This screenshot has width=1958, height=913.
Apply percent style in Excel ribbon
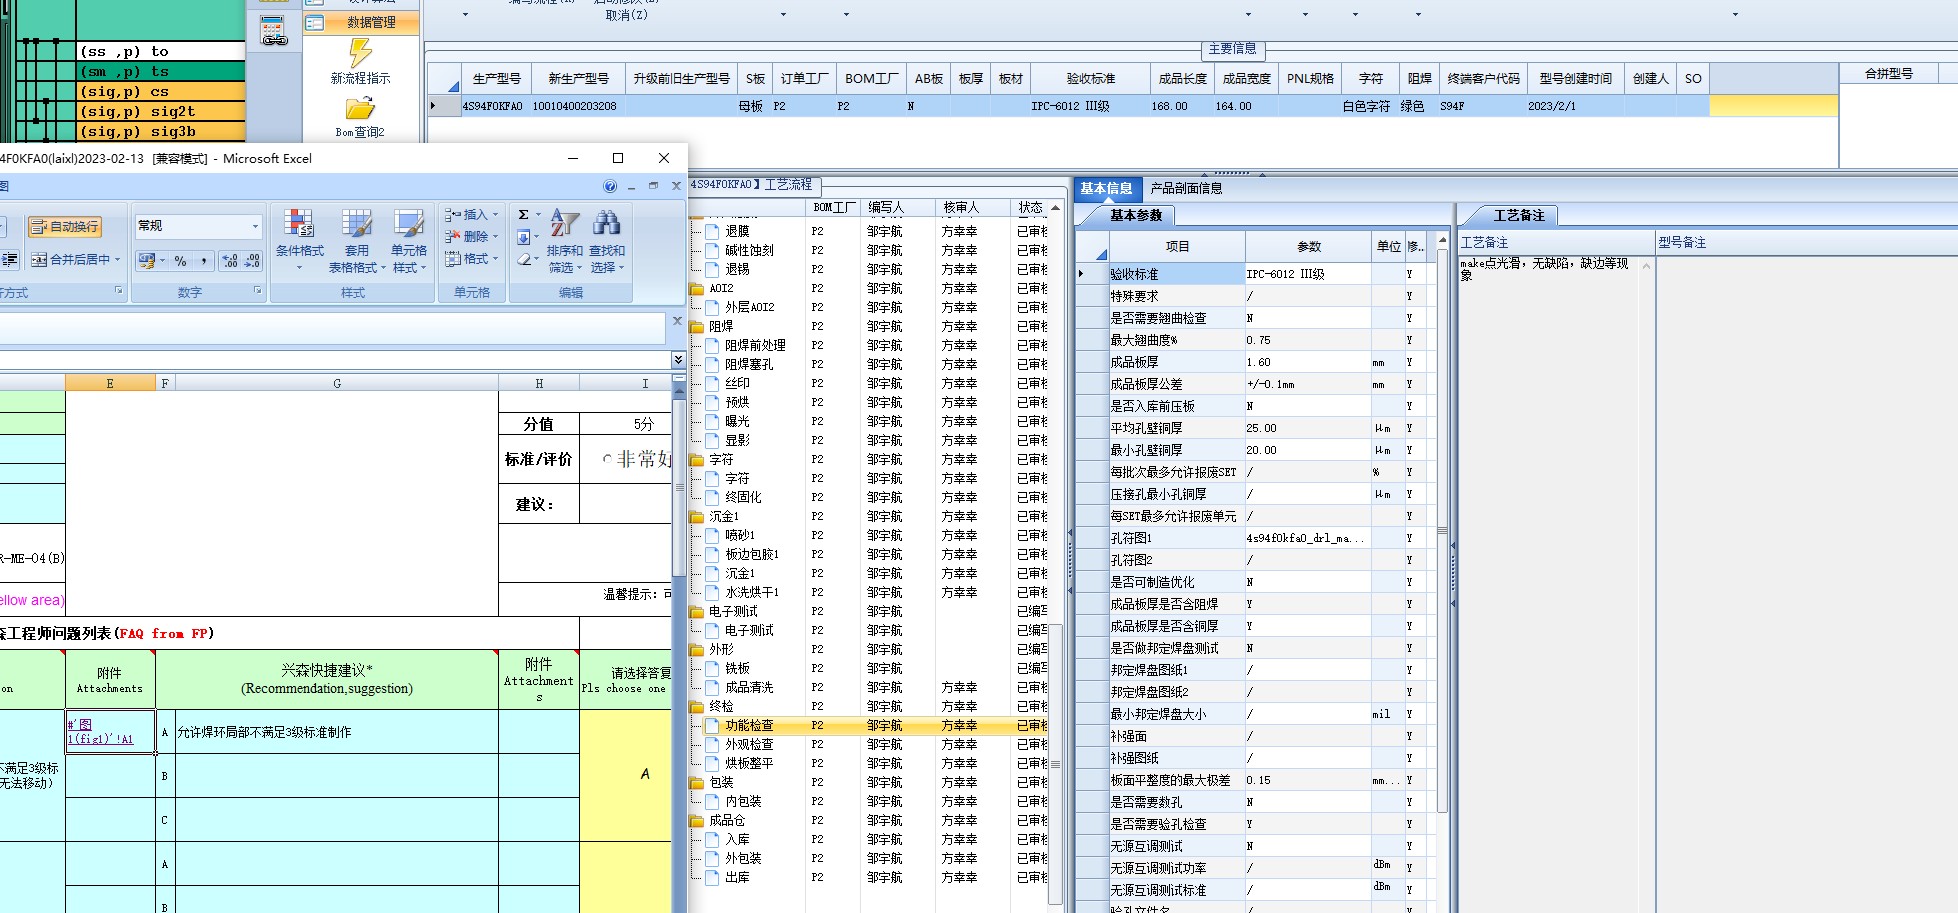pyautogui.click(x=181, y=261)
